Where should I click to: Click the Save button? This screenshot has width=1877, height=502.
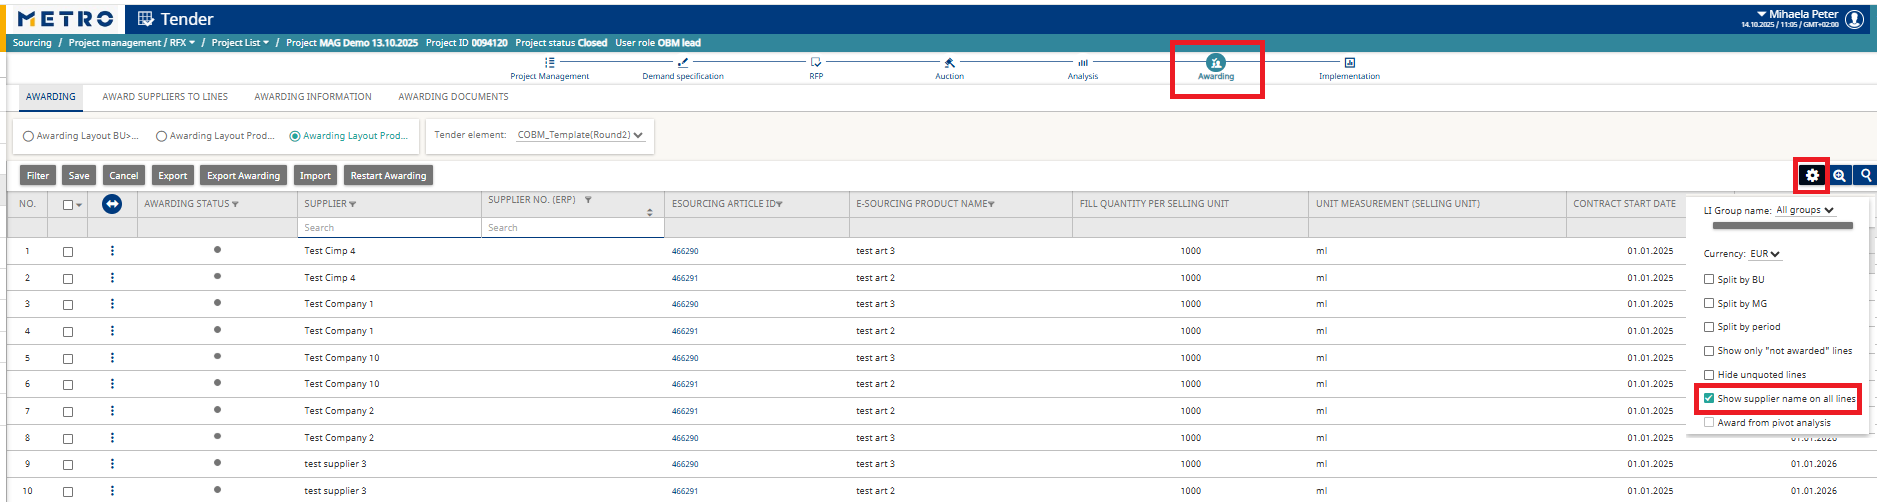click(79, 175)
